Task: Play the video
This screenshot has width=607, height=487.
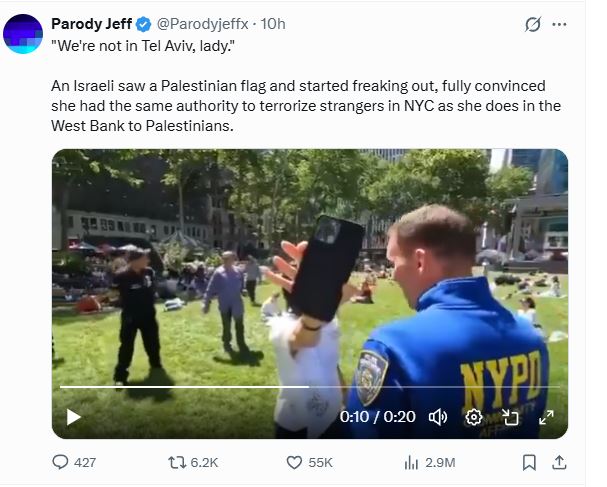Action: pyautogui.click(x=73, y=417)
